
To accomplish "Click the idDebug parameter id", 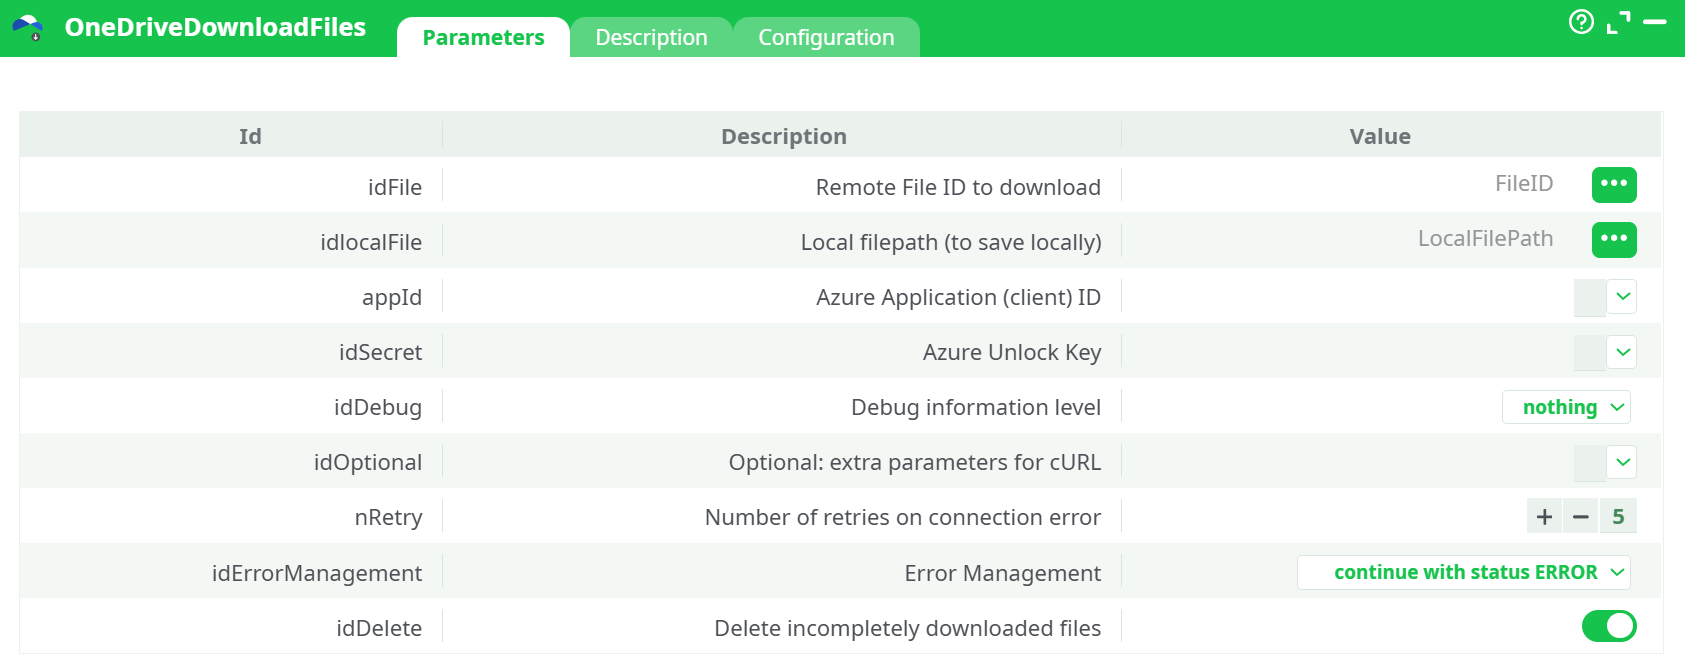I will (378, 408).
